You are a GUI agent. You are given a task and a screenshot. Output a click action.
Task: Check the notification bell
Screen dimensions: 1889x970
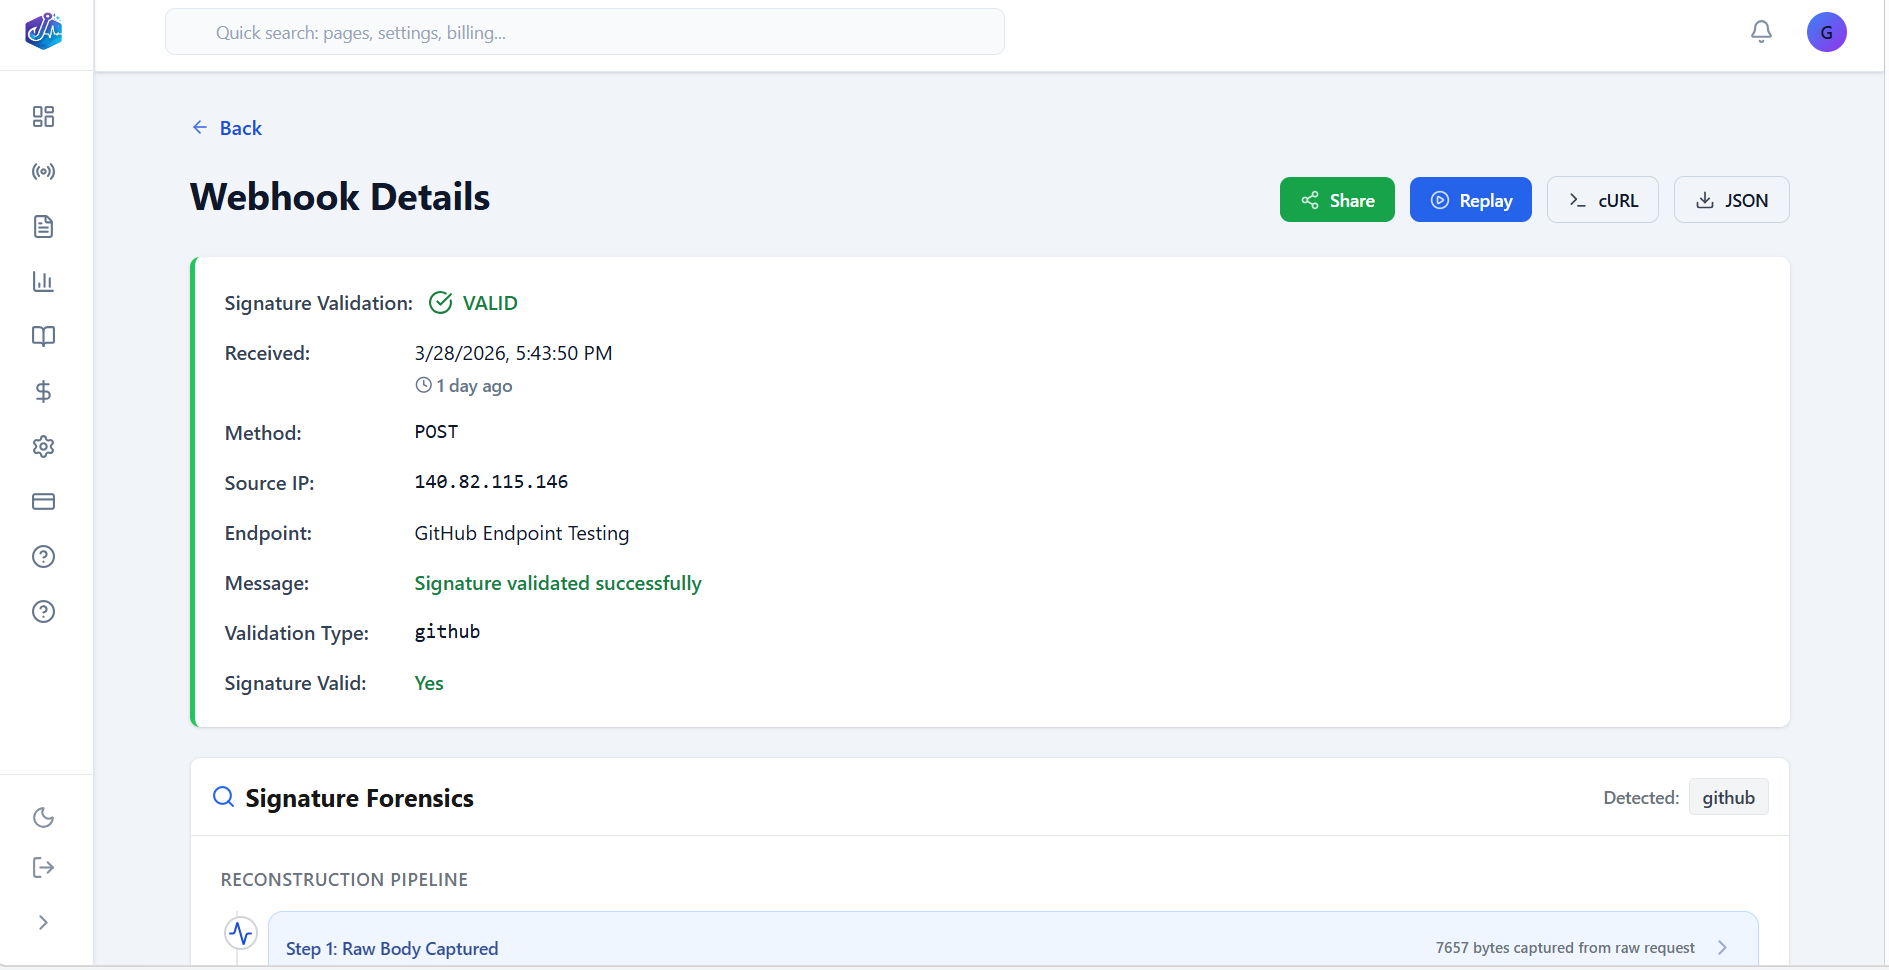[x=1760, y=31]
